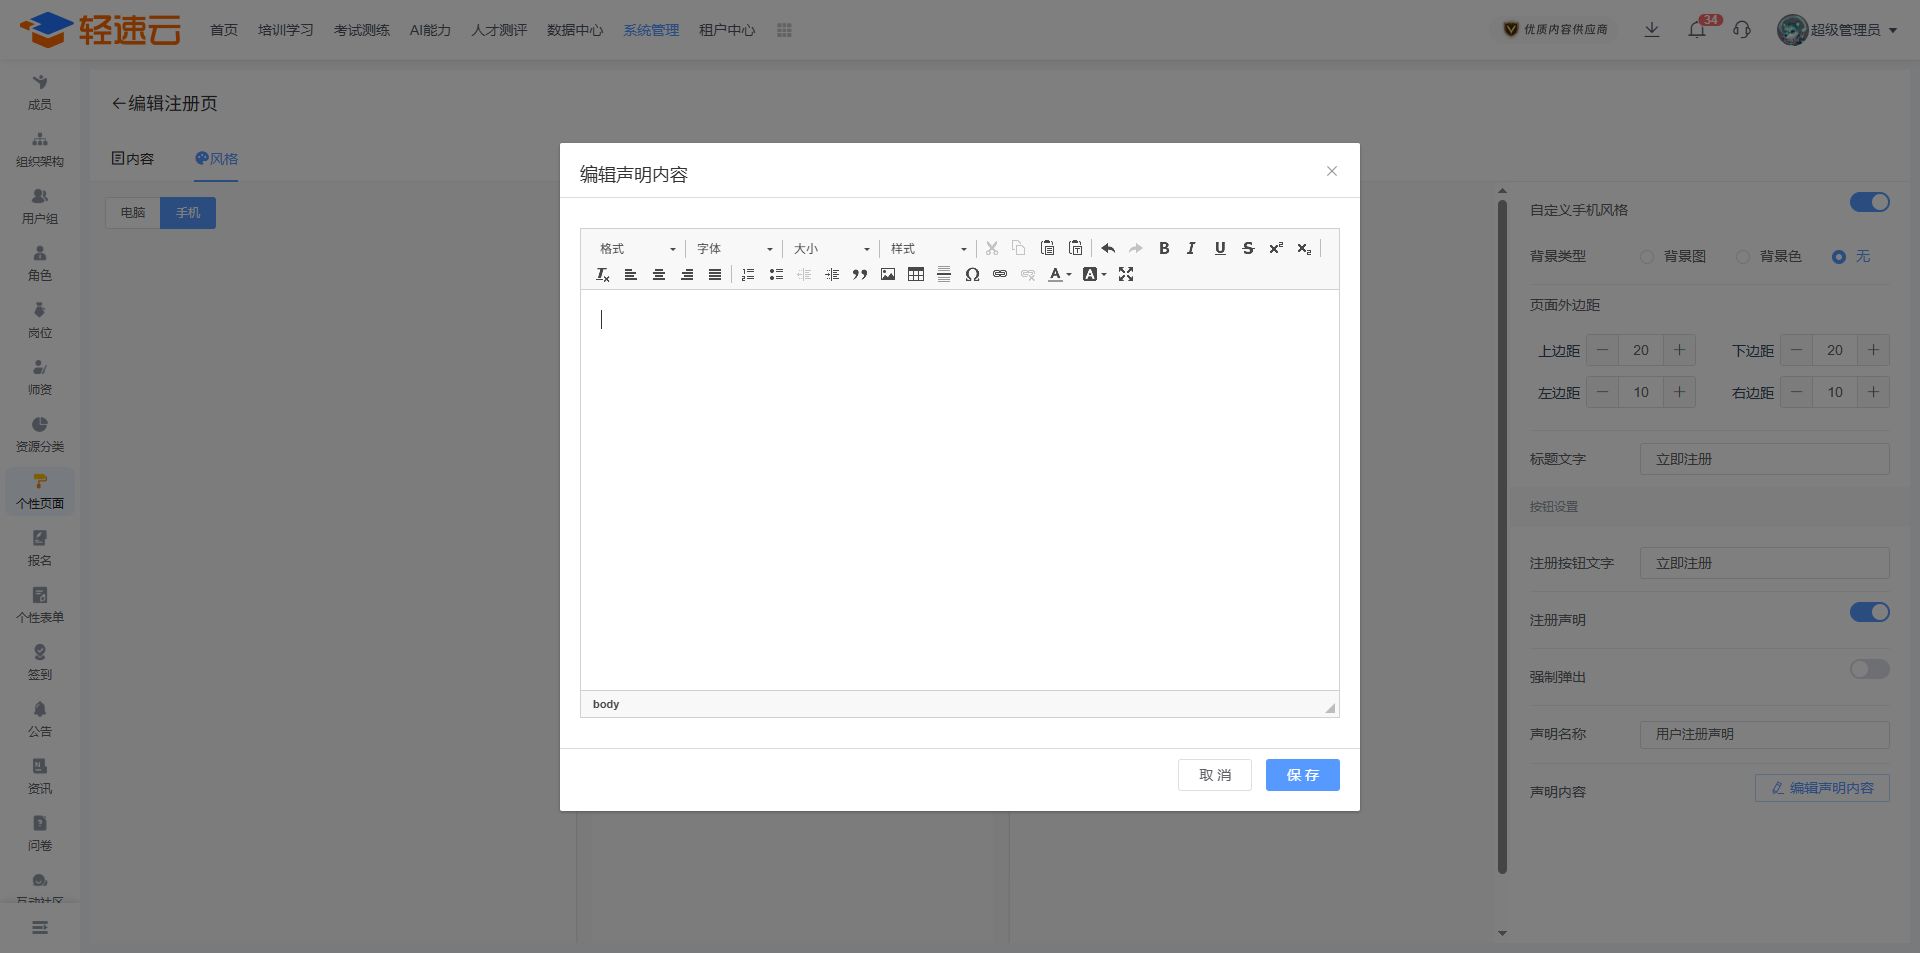Switch to the 电脑 tab
1920x953 pixels.
(133, 213)
